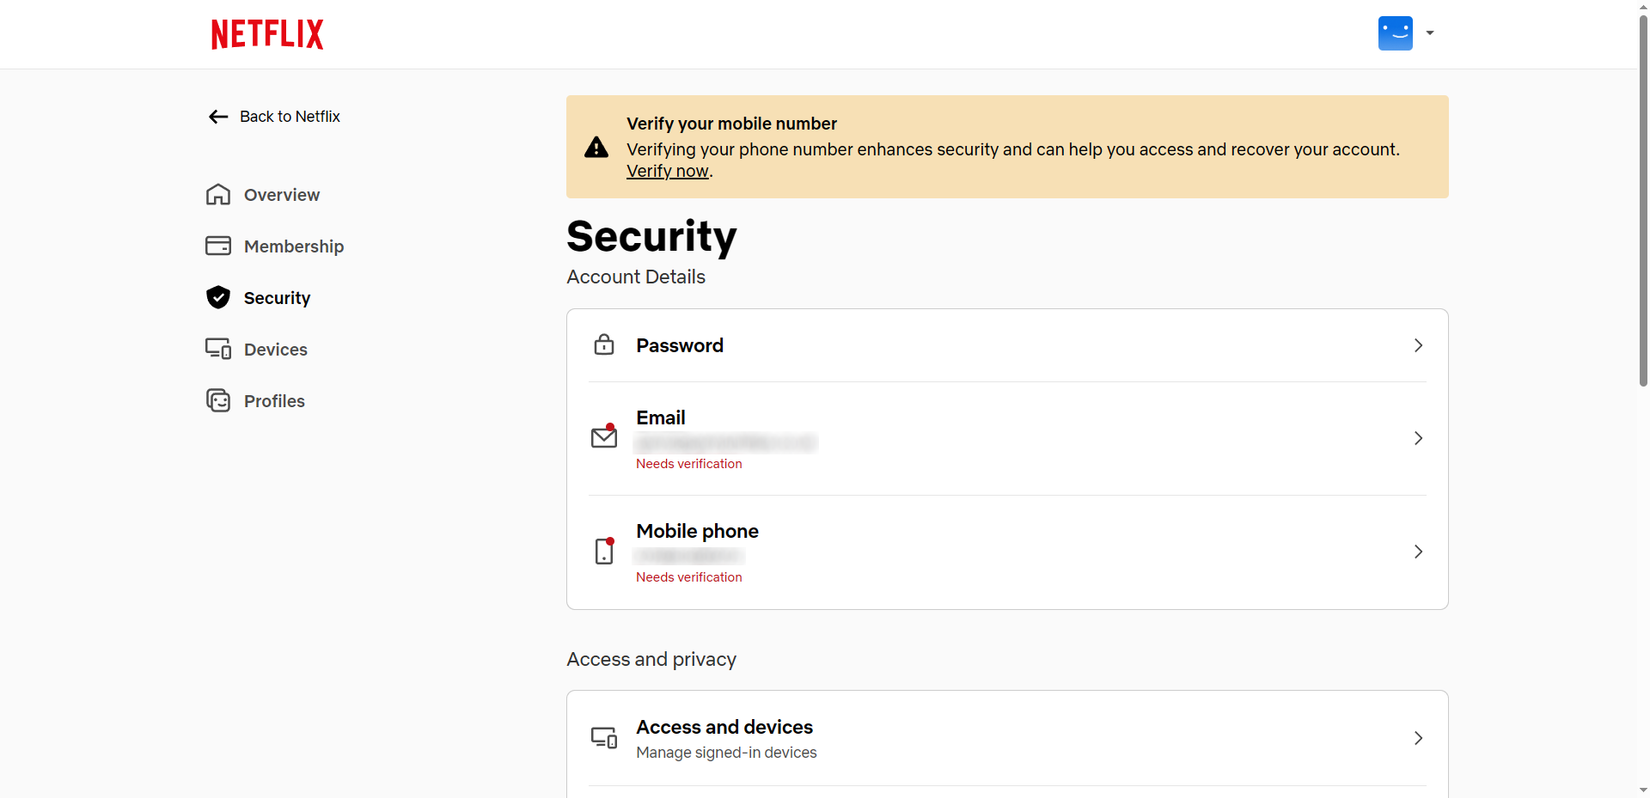Open the profile avatar menu
This screenshot has width=1650, height=798.
[x=1395, y=33]
